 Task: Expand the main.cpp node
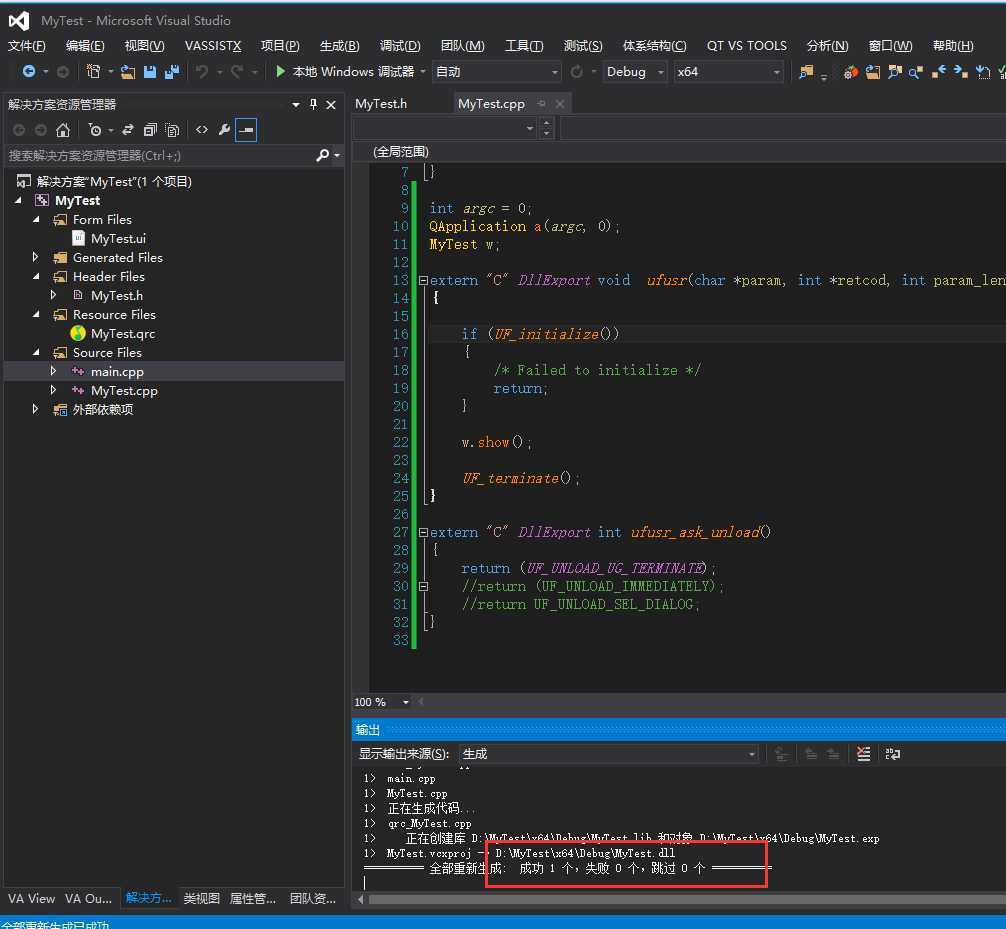click(54, 371)
